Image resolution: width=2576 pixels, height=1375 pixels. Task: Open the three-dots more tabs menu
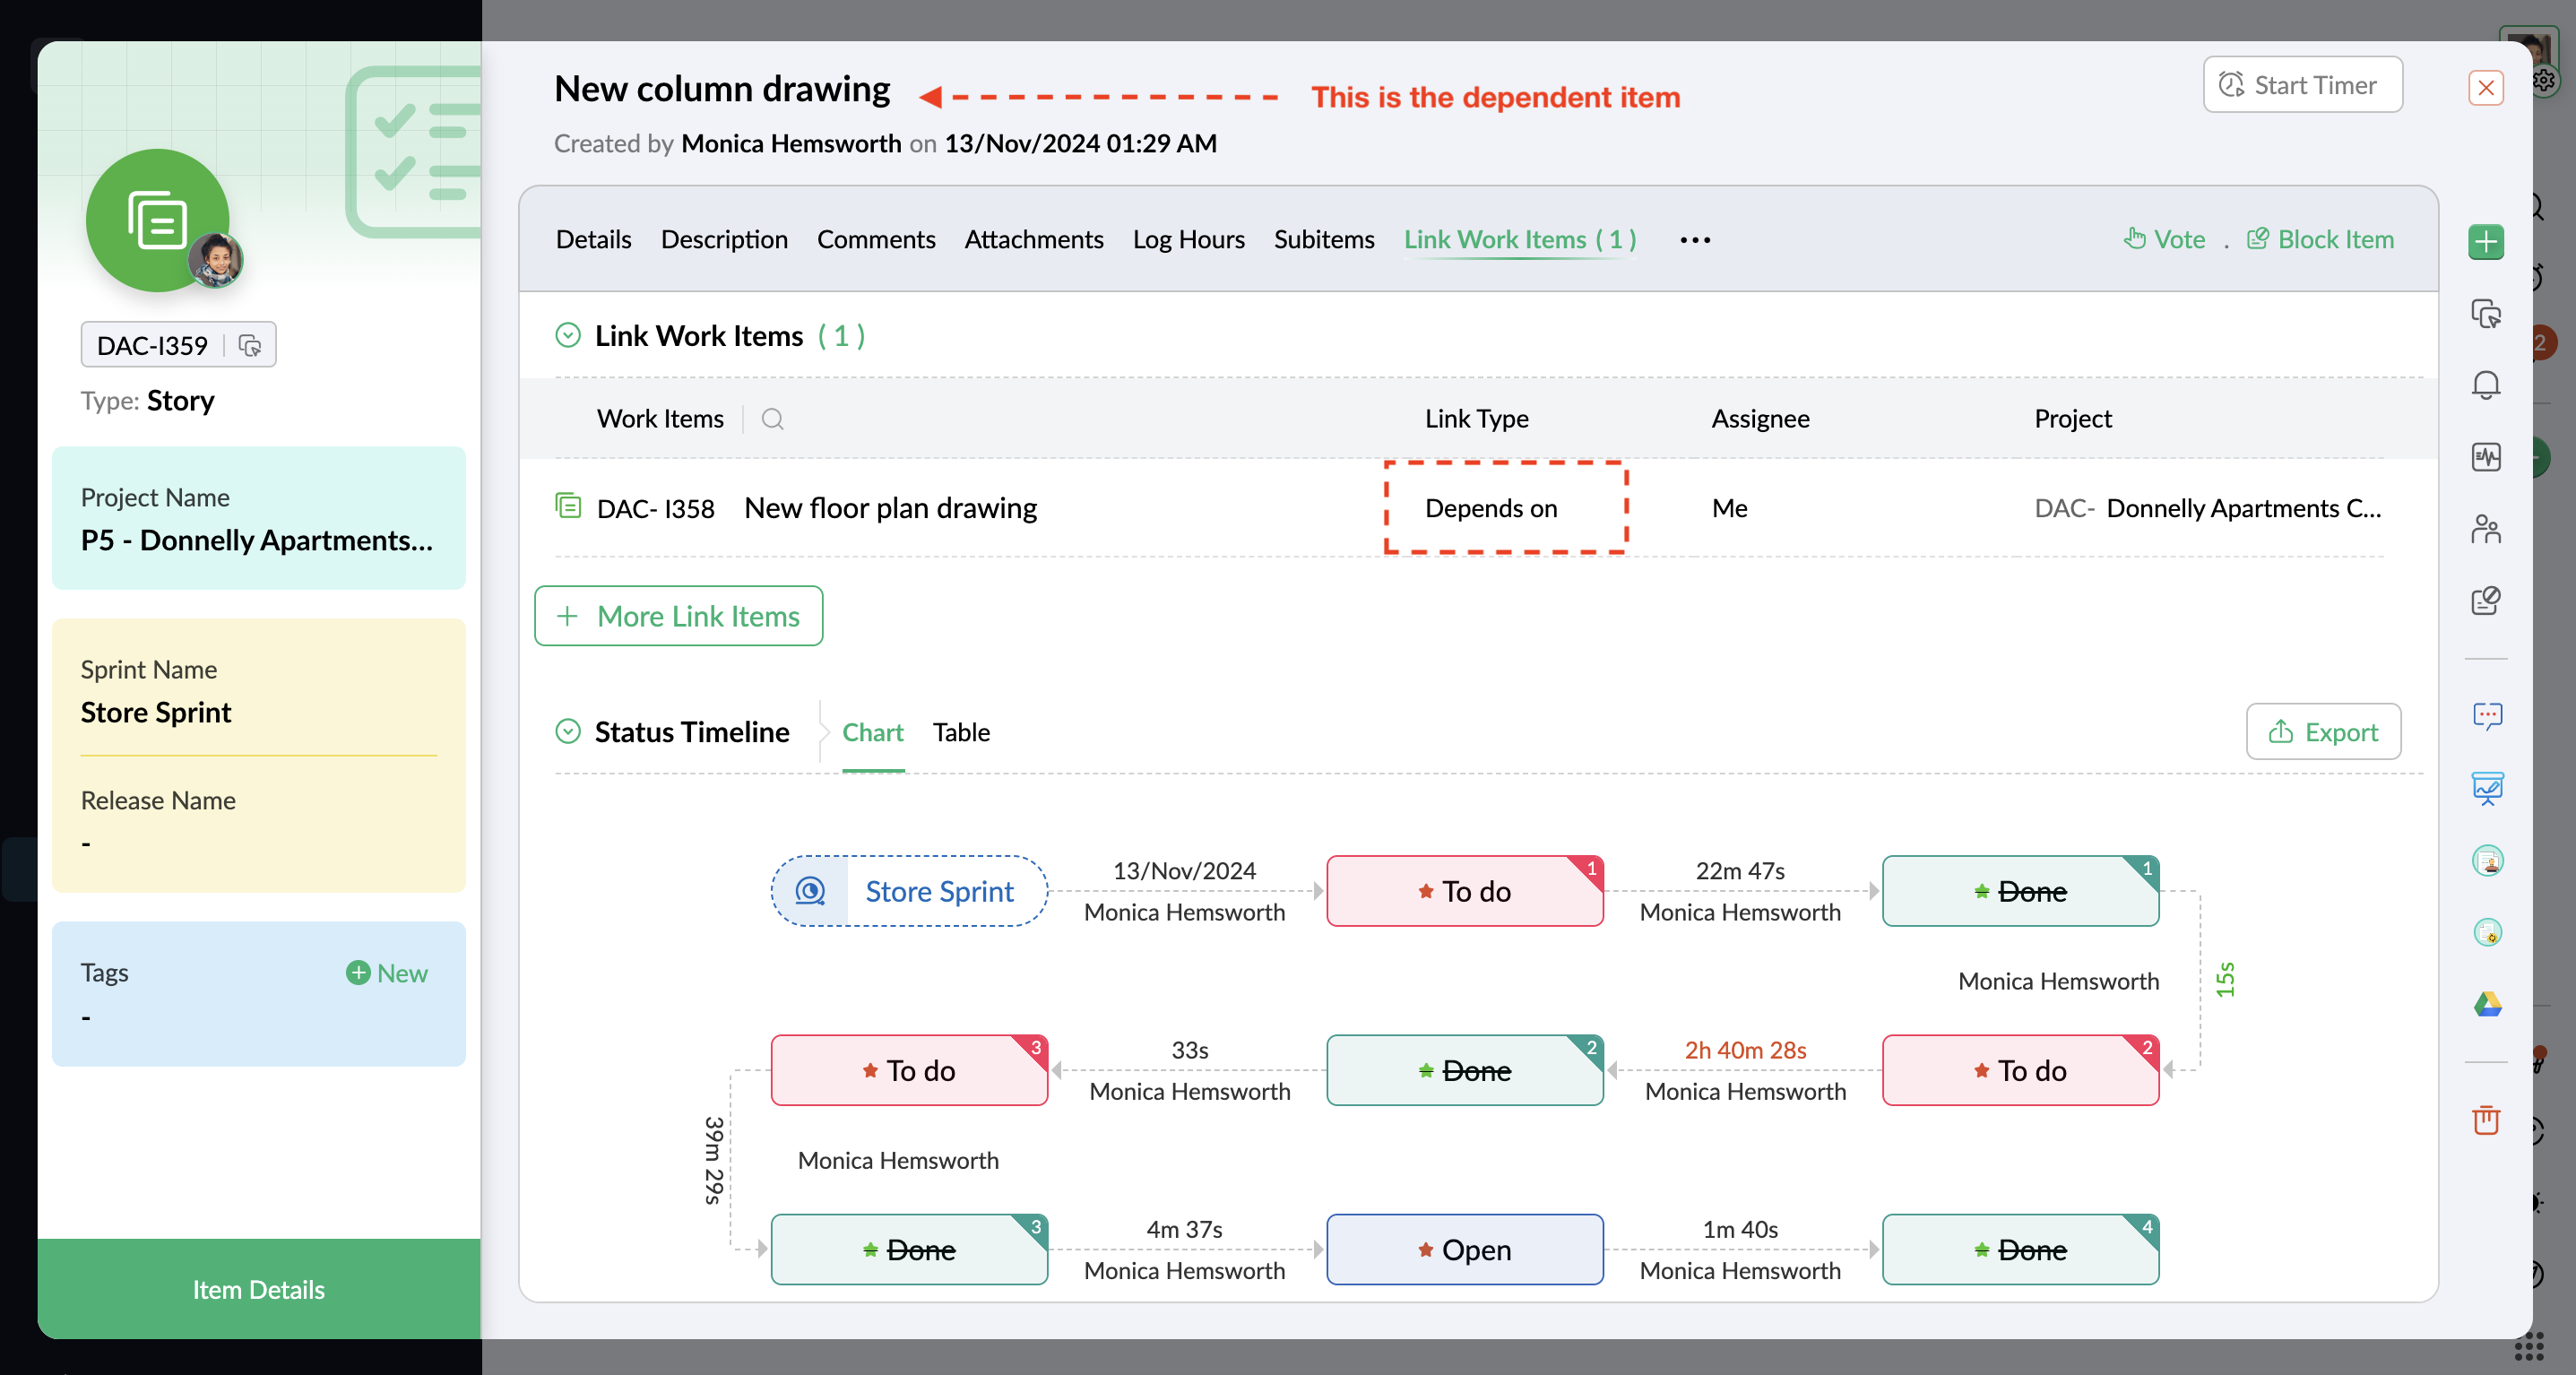coord(1694,240)
